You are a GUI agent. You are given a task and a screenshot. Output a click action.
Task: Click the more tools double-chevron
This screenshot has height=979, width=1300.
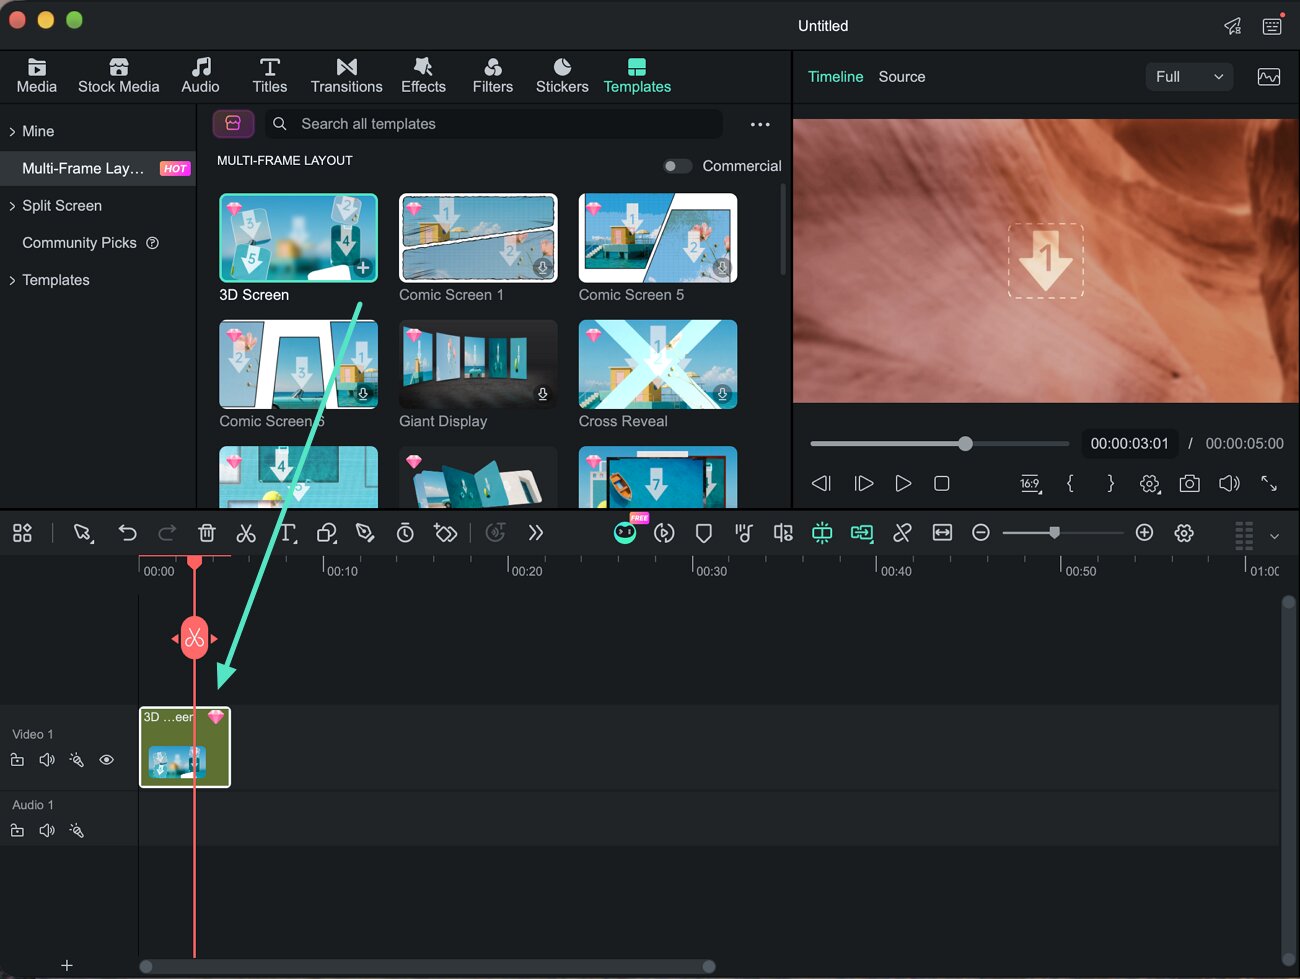(536, 533)
